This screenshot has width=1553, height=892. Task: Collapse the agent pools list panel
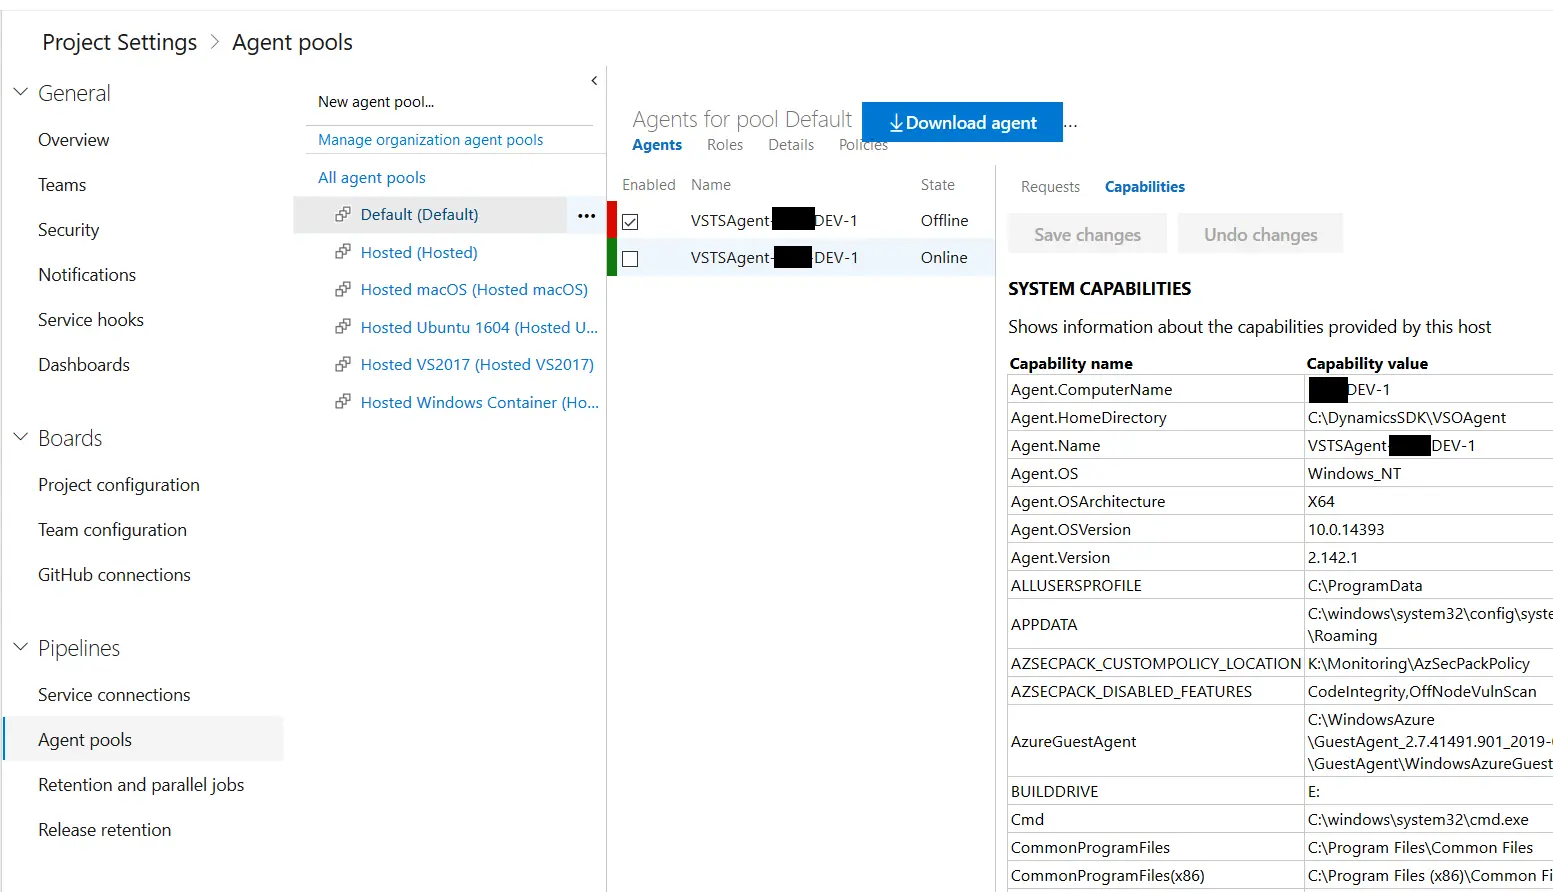point(594,80)
